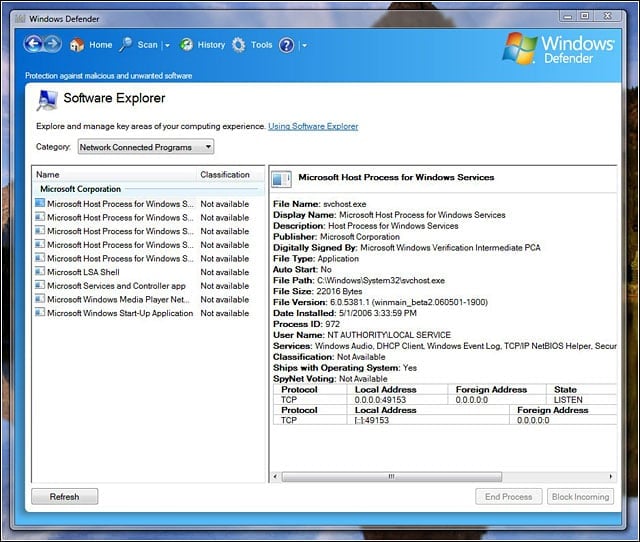Click the End Process button
The width and height of the screenshot is (640, 542).
pos(509,497)
